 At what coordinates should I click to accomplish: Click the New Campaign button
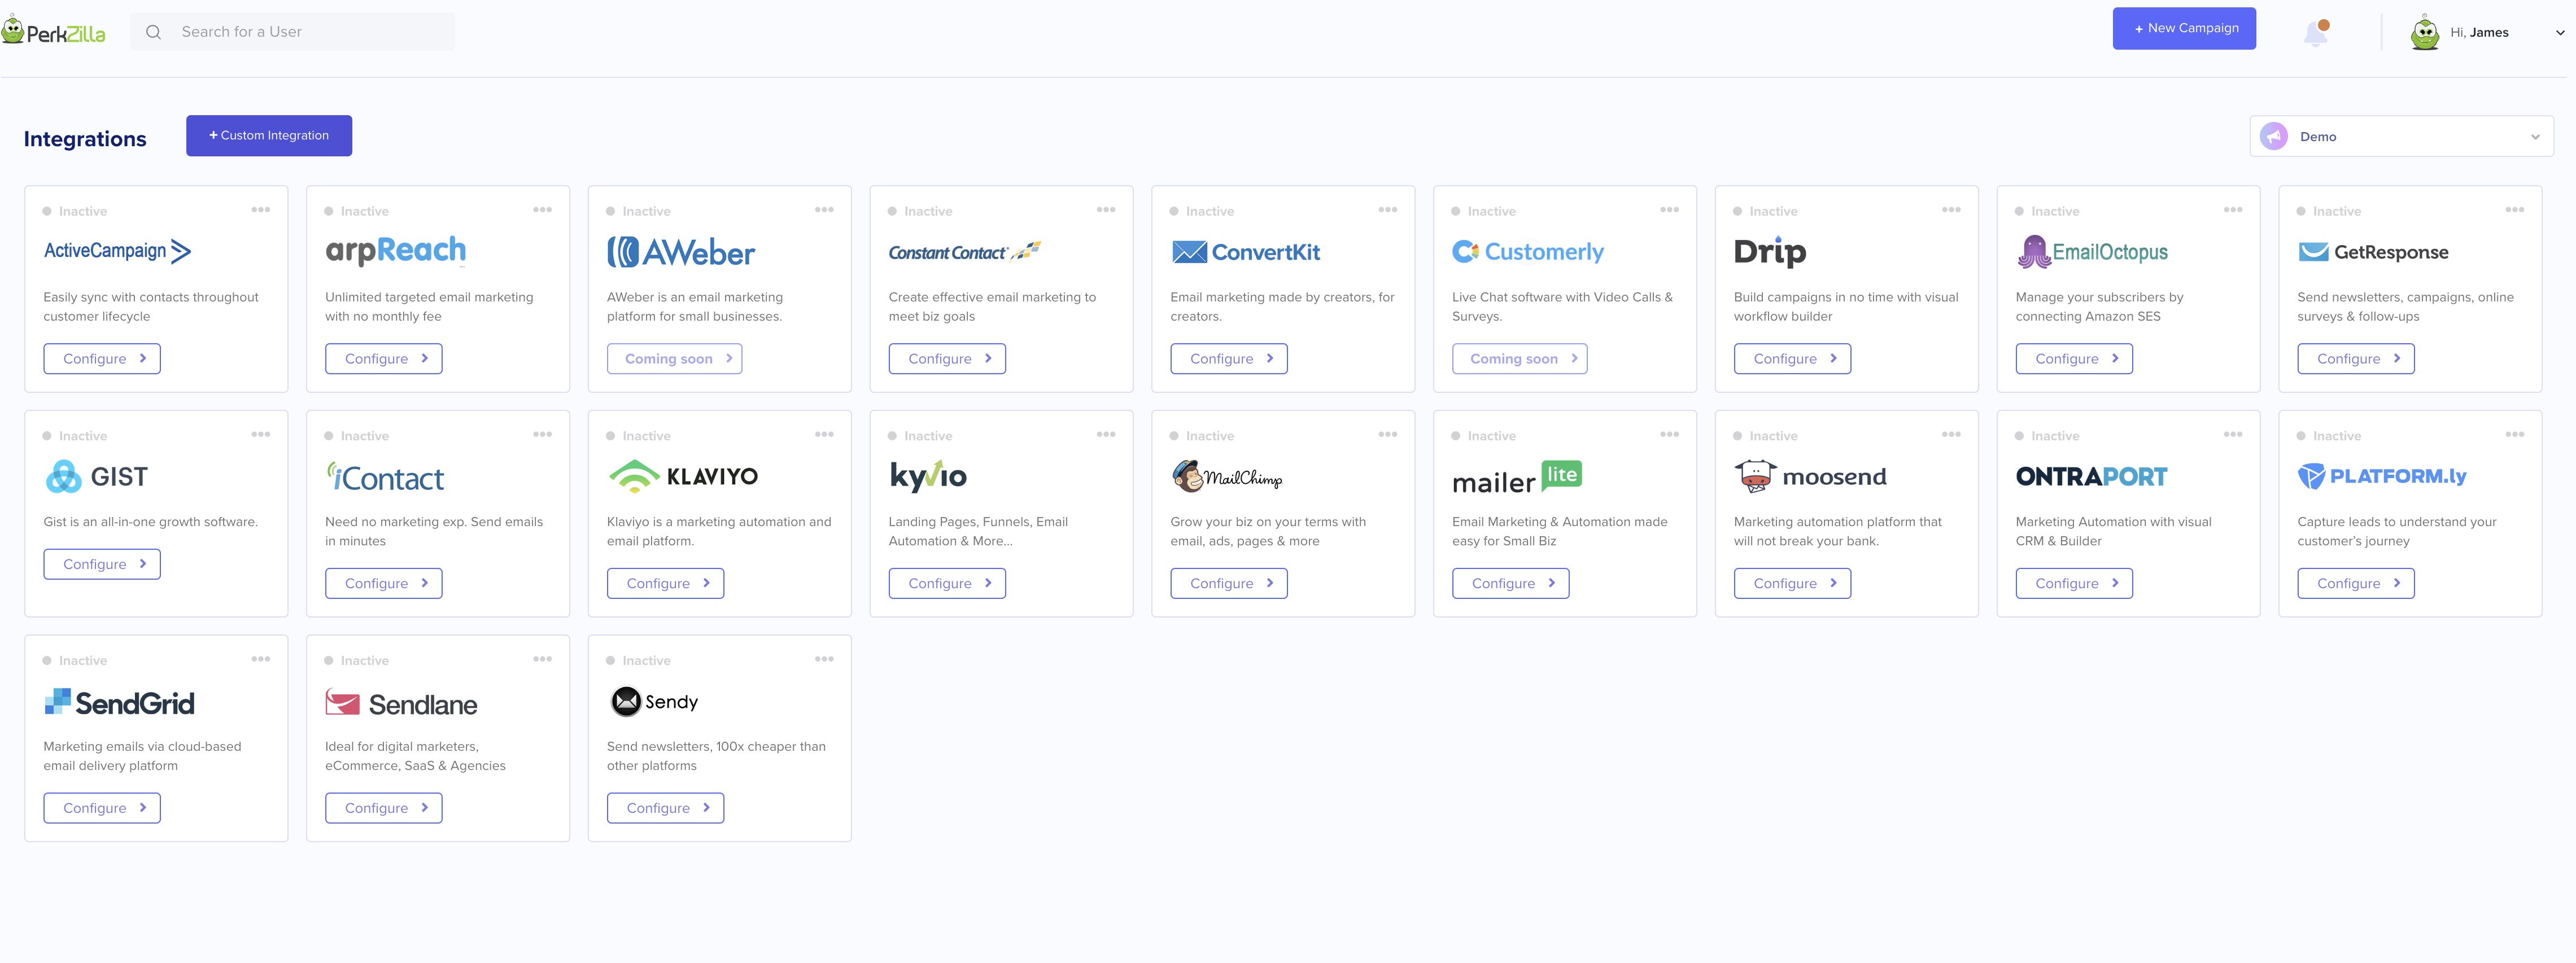click(2184, 28)
